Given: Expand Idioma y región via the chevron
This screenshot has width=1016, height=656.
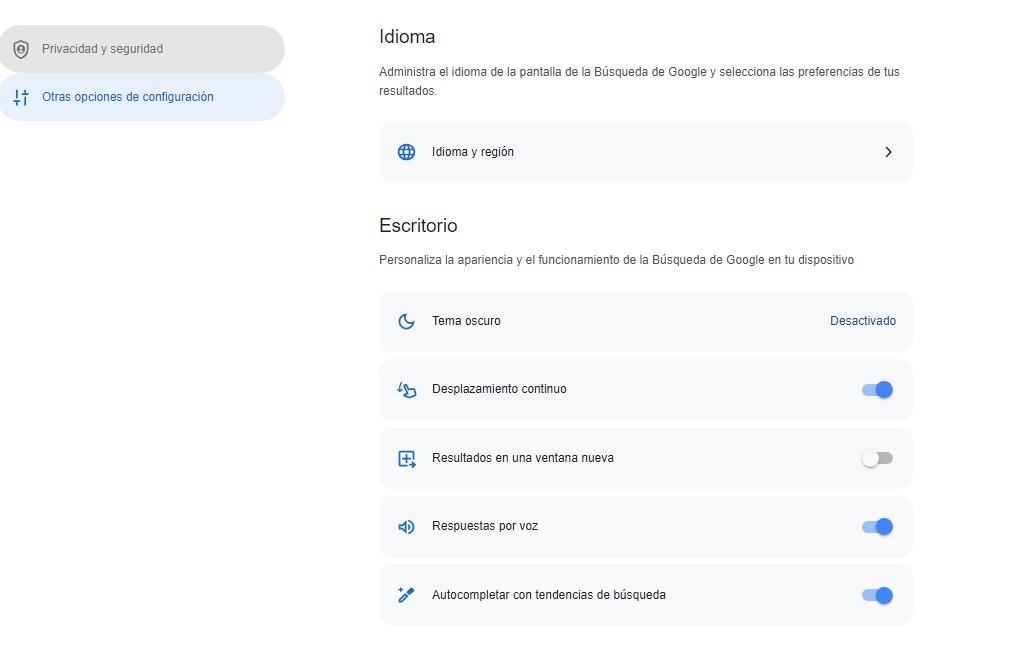Looking at the screenshot, I should pyautogui.click(x=888, y=152).
